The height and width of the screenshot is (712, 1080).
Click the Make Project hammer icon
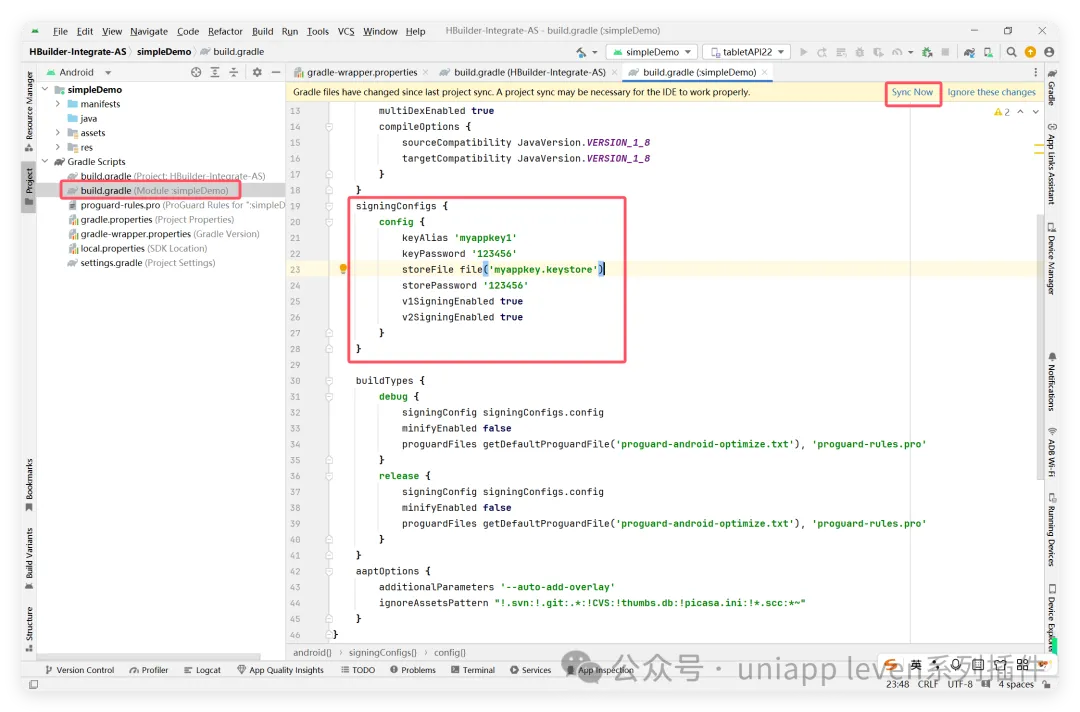tap(581, 52)
